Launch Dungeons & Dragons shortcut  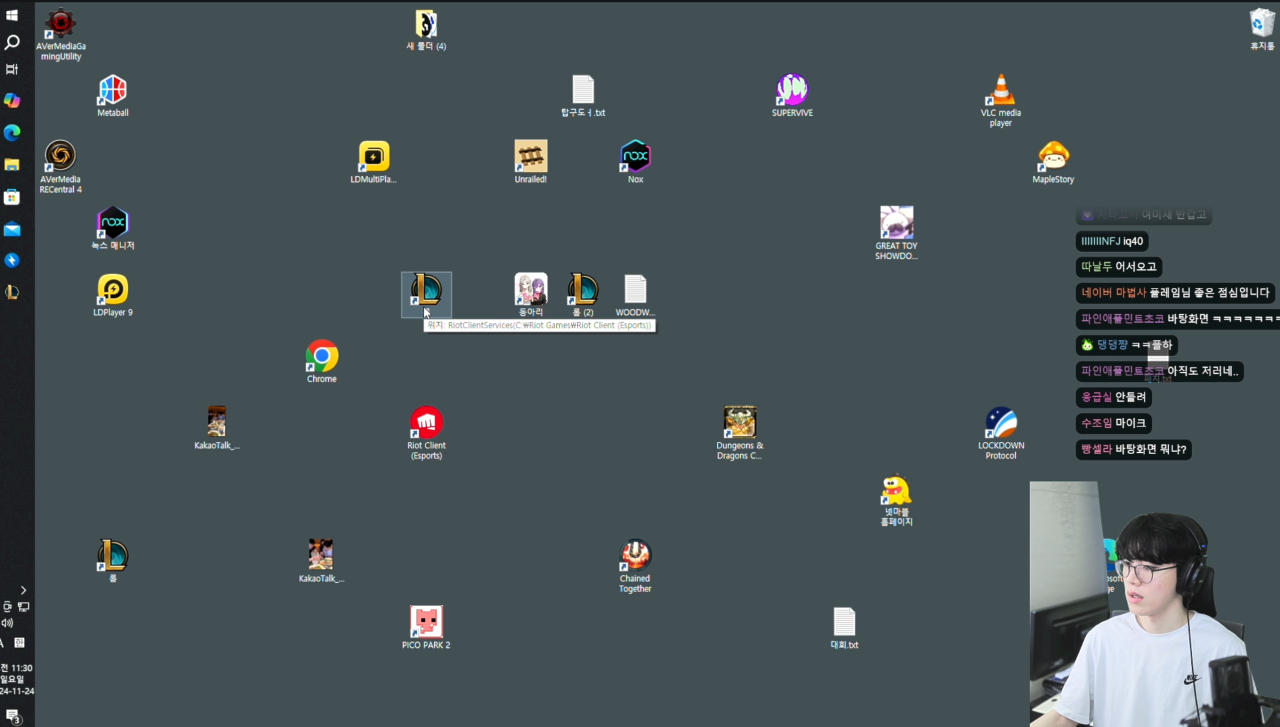pos(739,434)
